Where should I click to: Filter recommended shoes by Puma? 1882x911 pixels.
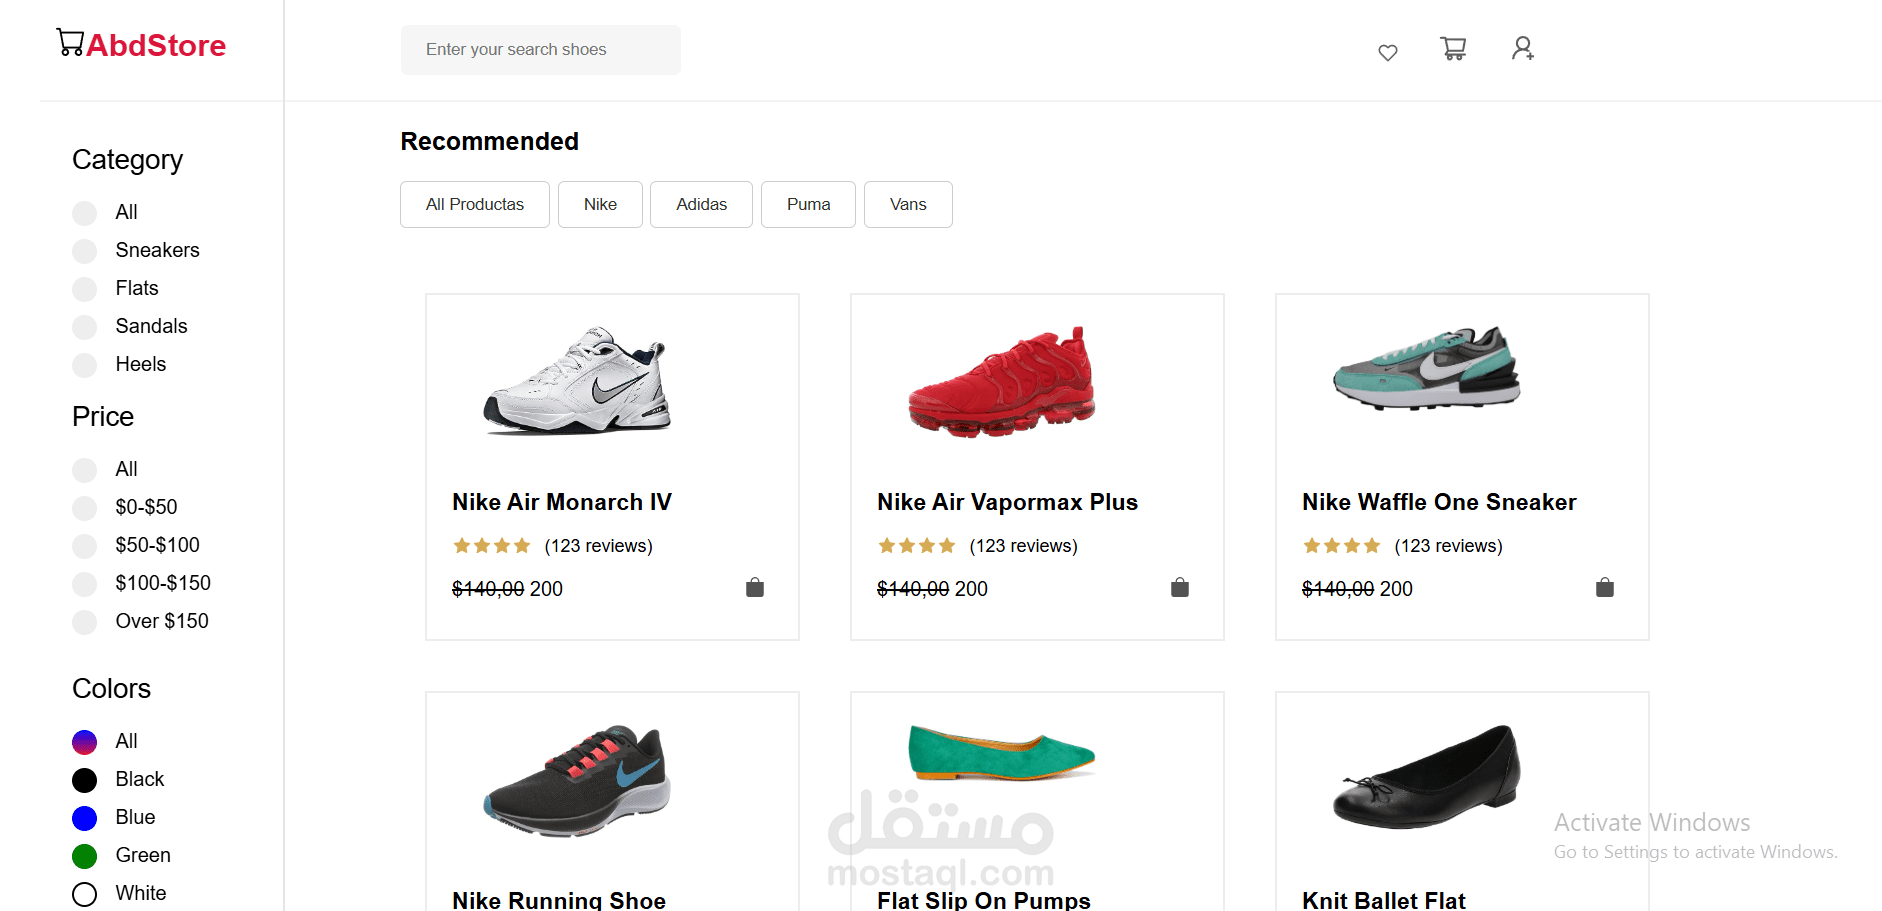click(808, 204)
